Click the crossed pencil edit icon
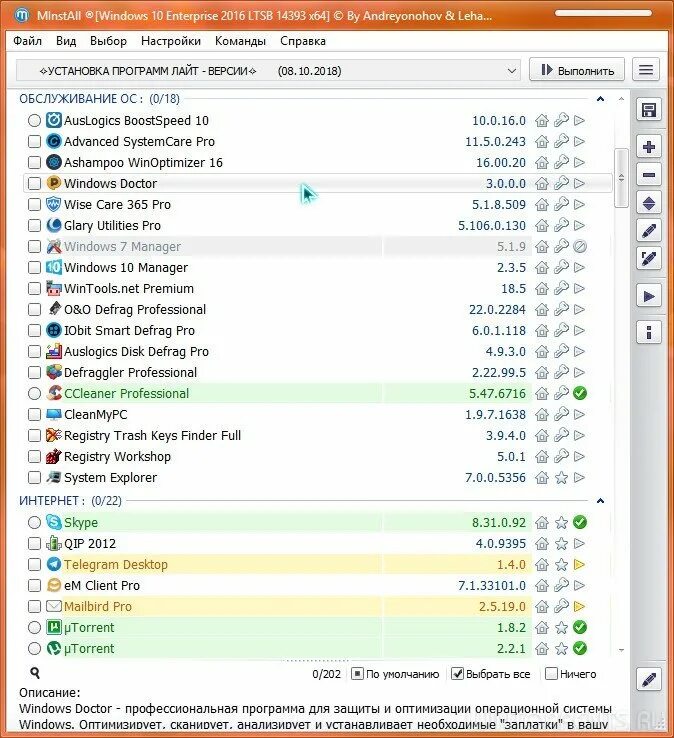 point(649,258)
